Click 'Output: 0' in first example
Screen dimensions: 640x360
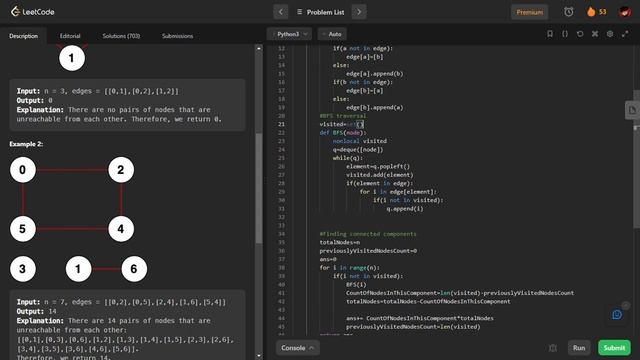pos(35,100)
